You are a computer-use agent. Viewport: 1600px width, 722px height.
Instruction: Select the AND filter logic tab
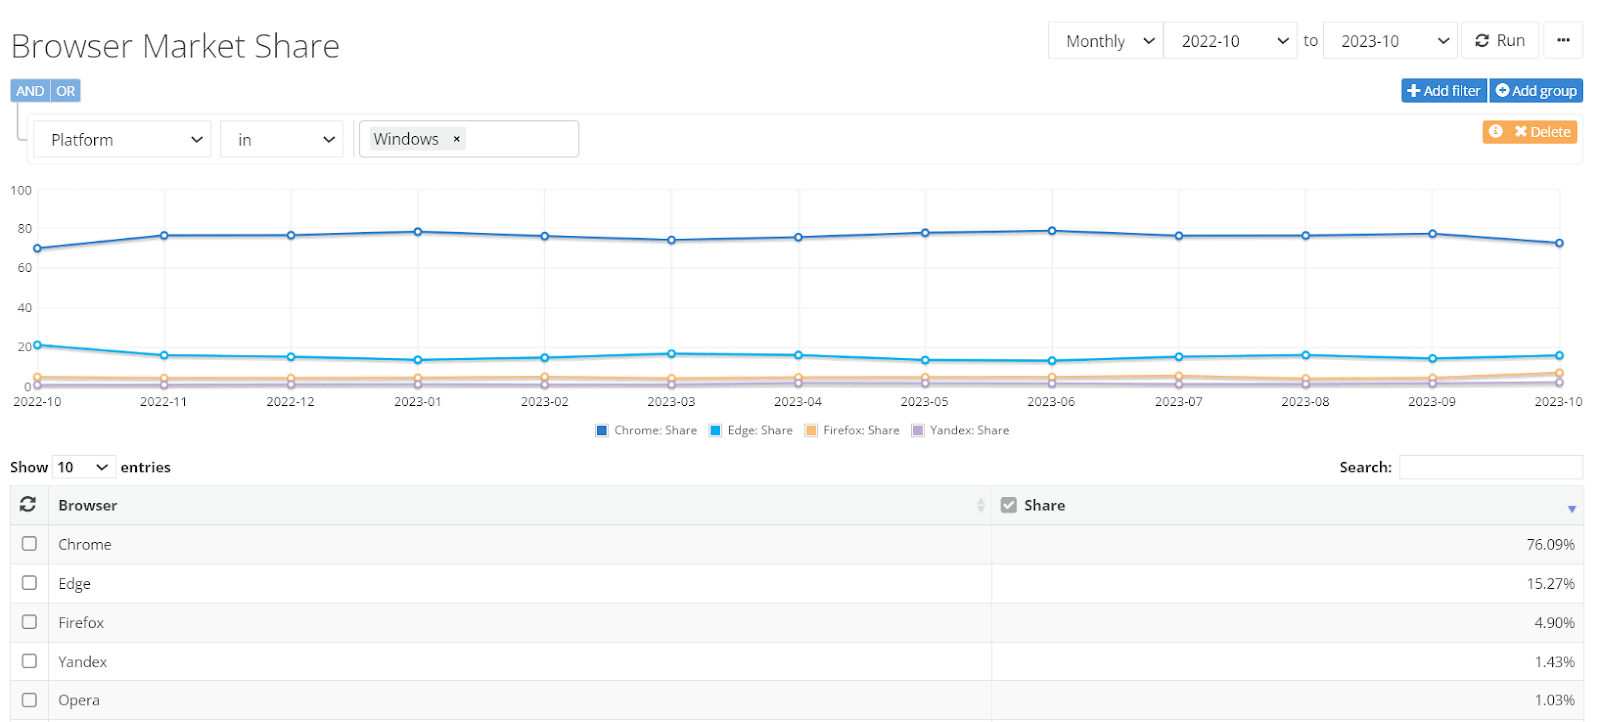(x=30, y=91)
